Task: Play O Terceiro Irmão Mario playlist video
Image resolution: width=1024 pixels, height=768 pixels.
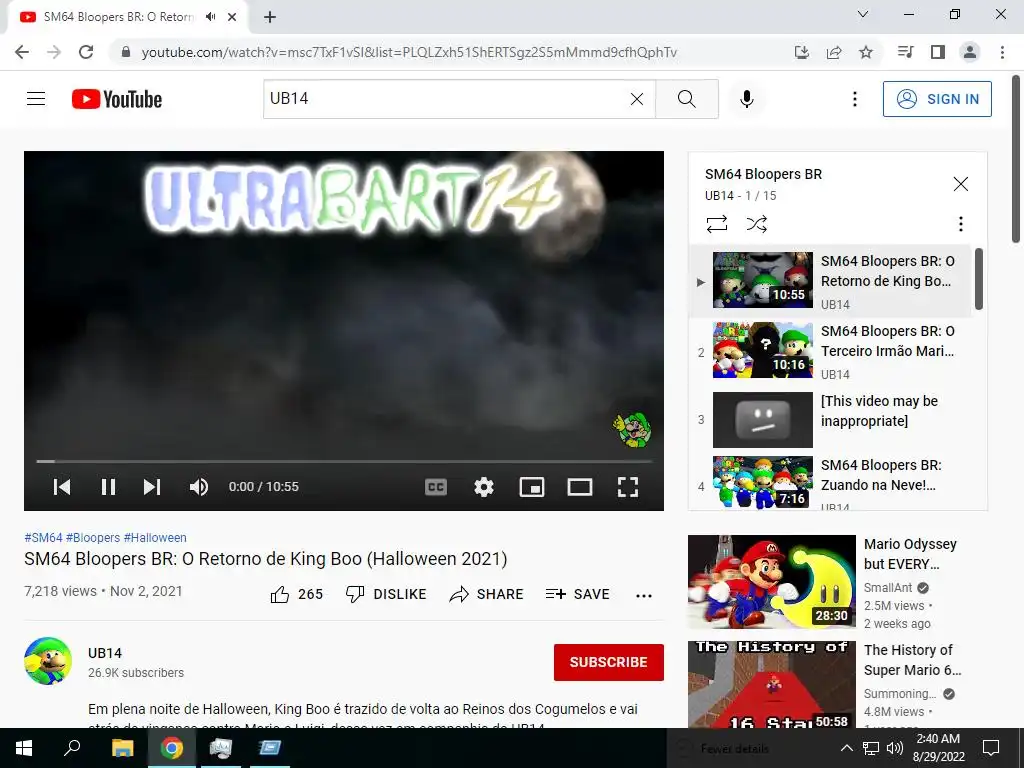Action: click(831, 351)
